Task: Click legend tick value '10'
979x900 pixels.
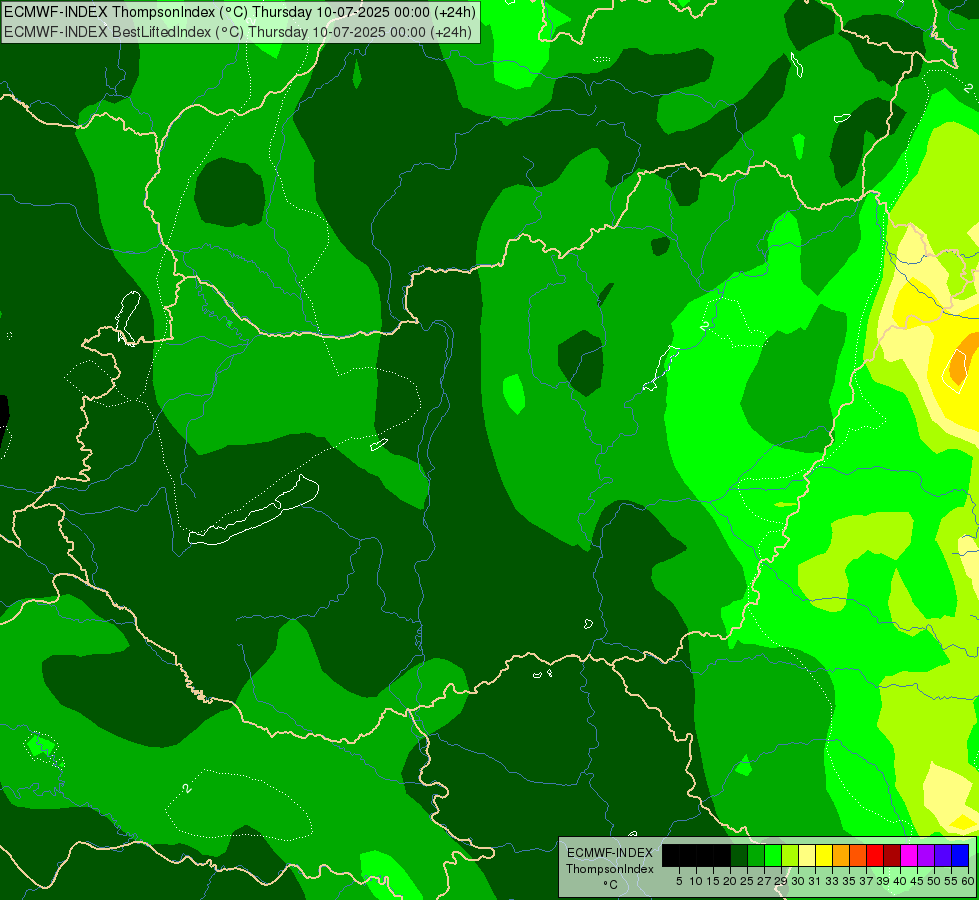Action: click(696, 881)
